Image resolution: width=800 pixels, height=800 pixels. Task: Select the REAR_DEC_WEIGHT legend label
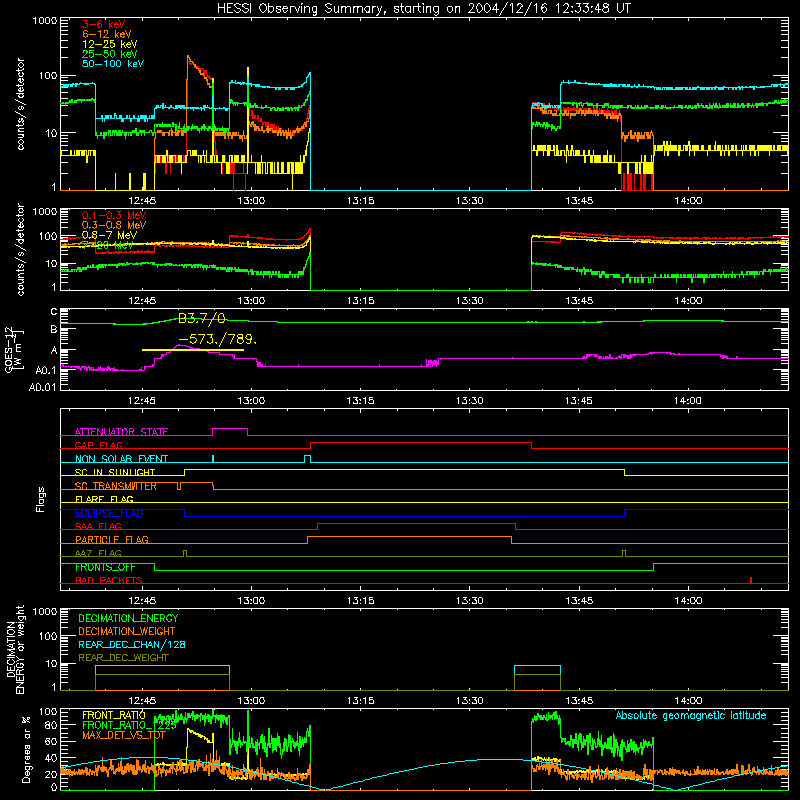coord(123,658)
